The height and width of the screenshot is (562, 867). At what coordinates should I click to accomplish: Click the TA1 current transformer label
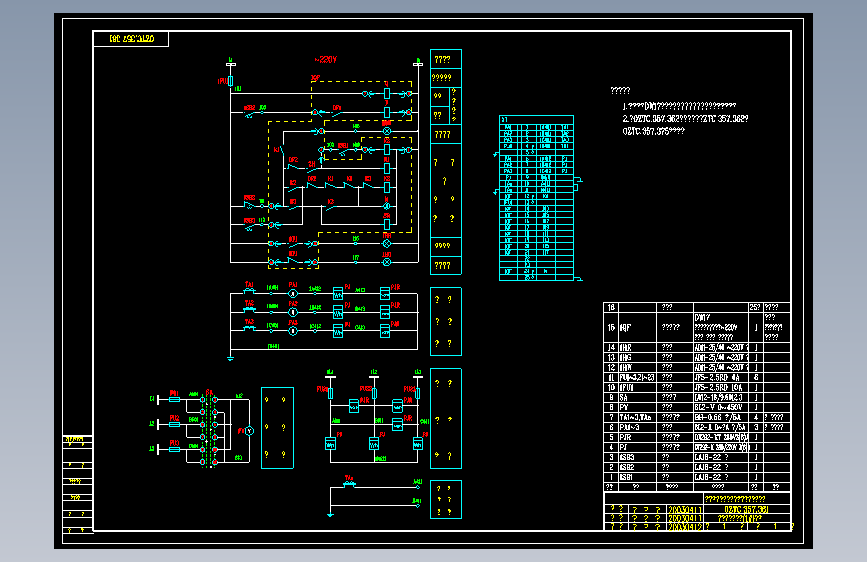(x=249, y=284)
